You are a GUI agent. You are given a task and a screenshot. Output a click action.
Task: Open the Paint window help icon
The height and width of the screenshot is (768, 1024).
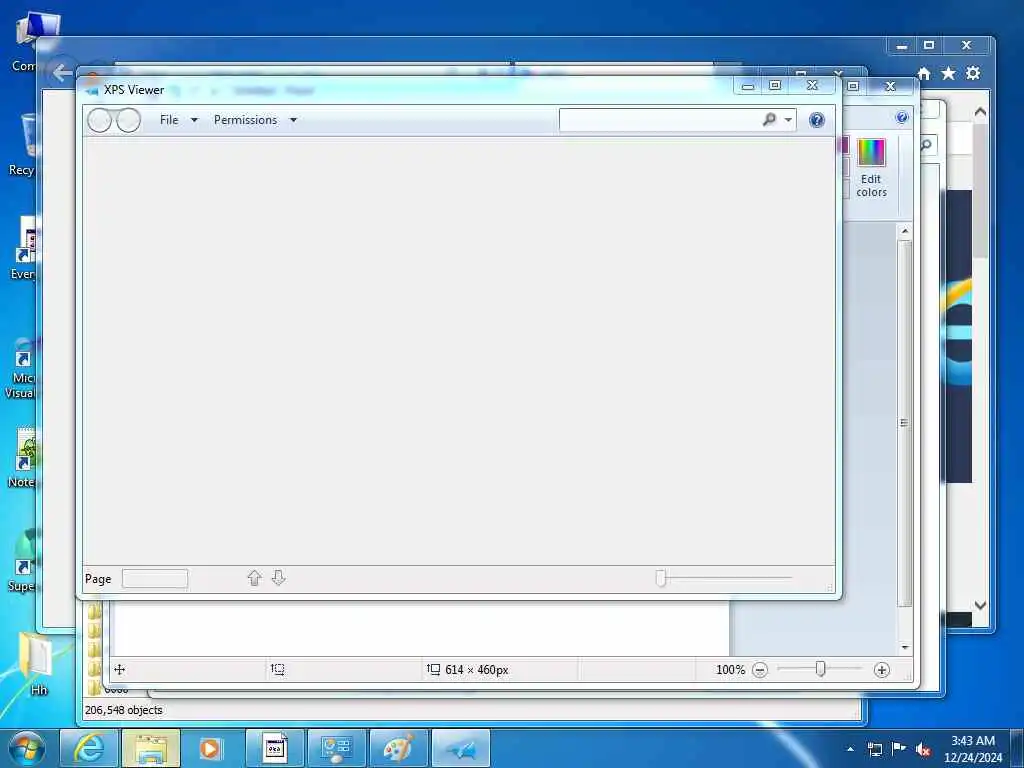[902, 118]
